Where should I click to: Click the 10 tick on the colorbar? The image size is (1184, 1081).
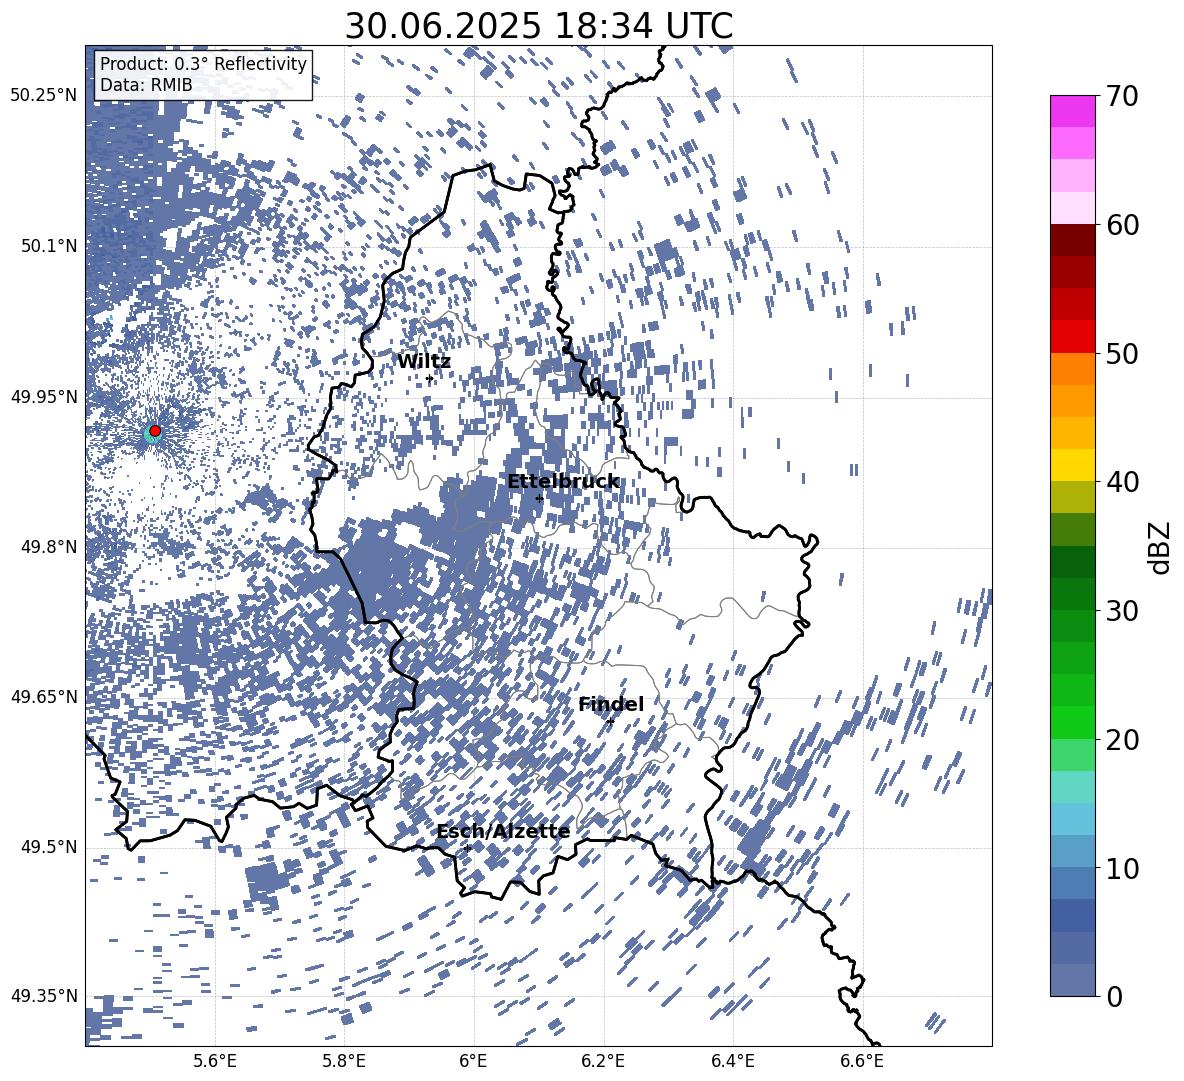coord(1122,868)
